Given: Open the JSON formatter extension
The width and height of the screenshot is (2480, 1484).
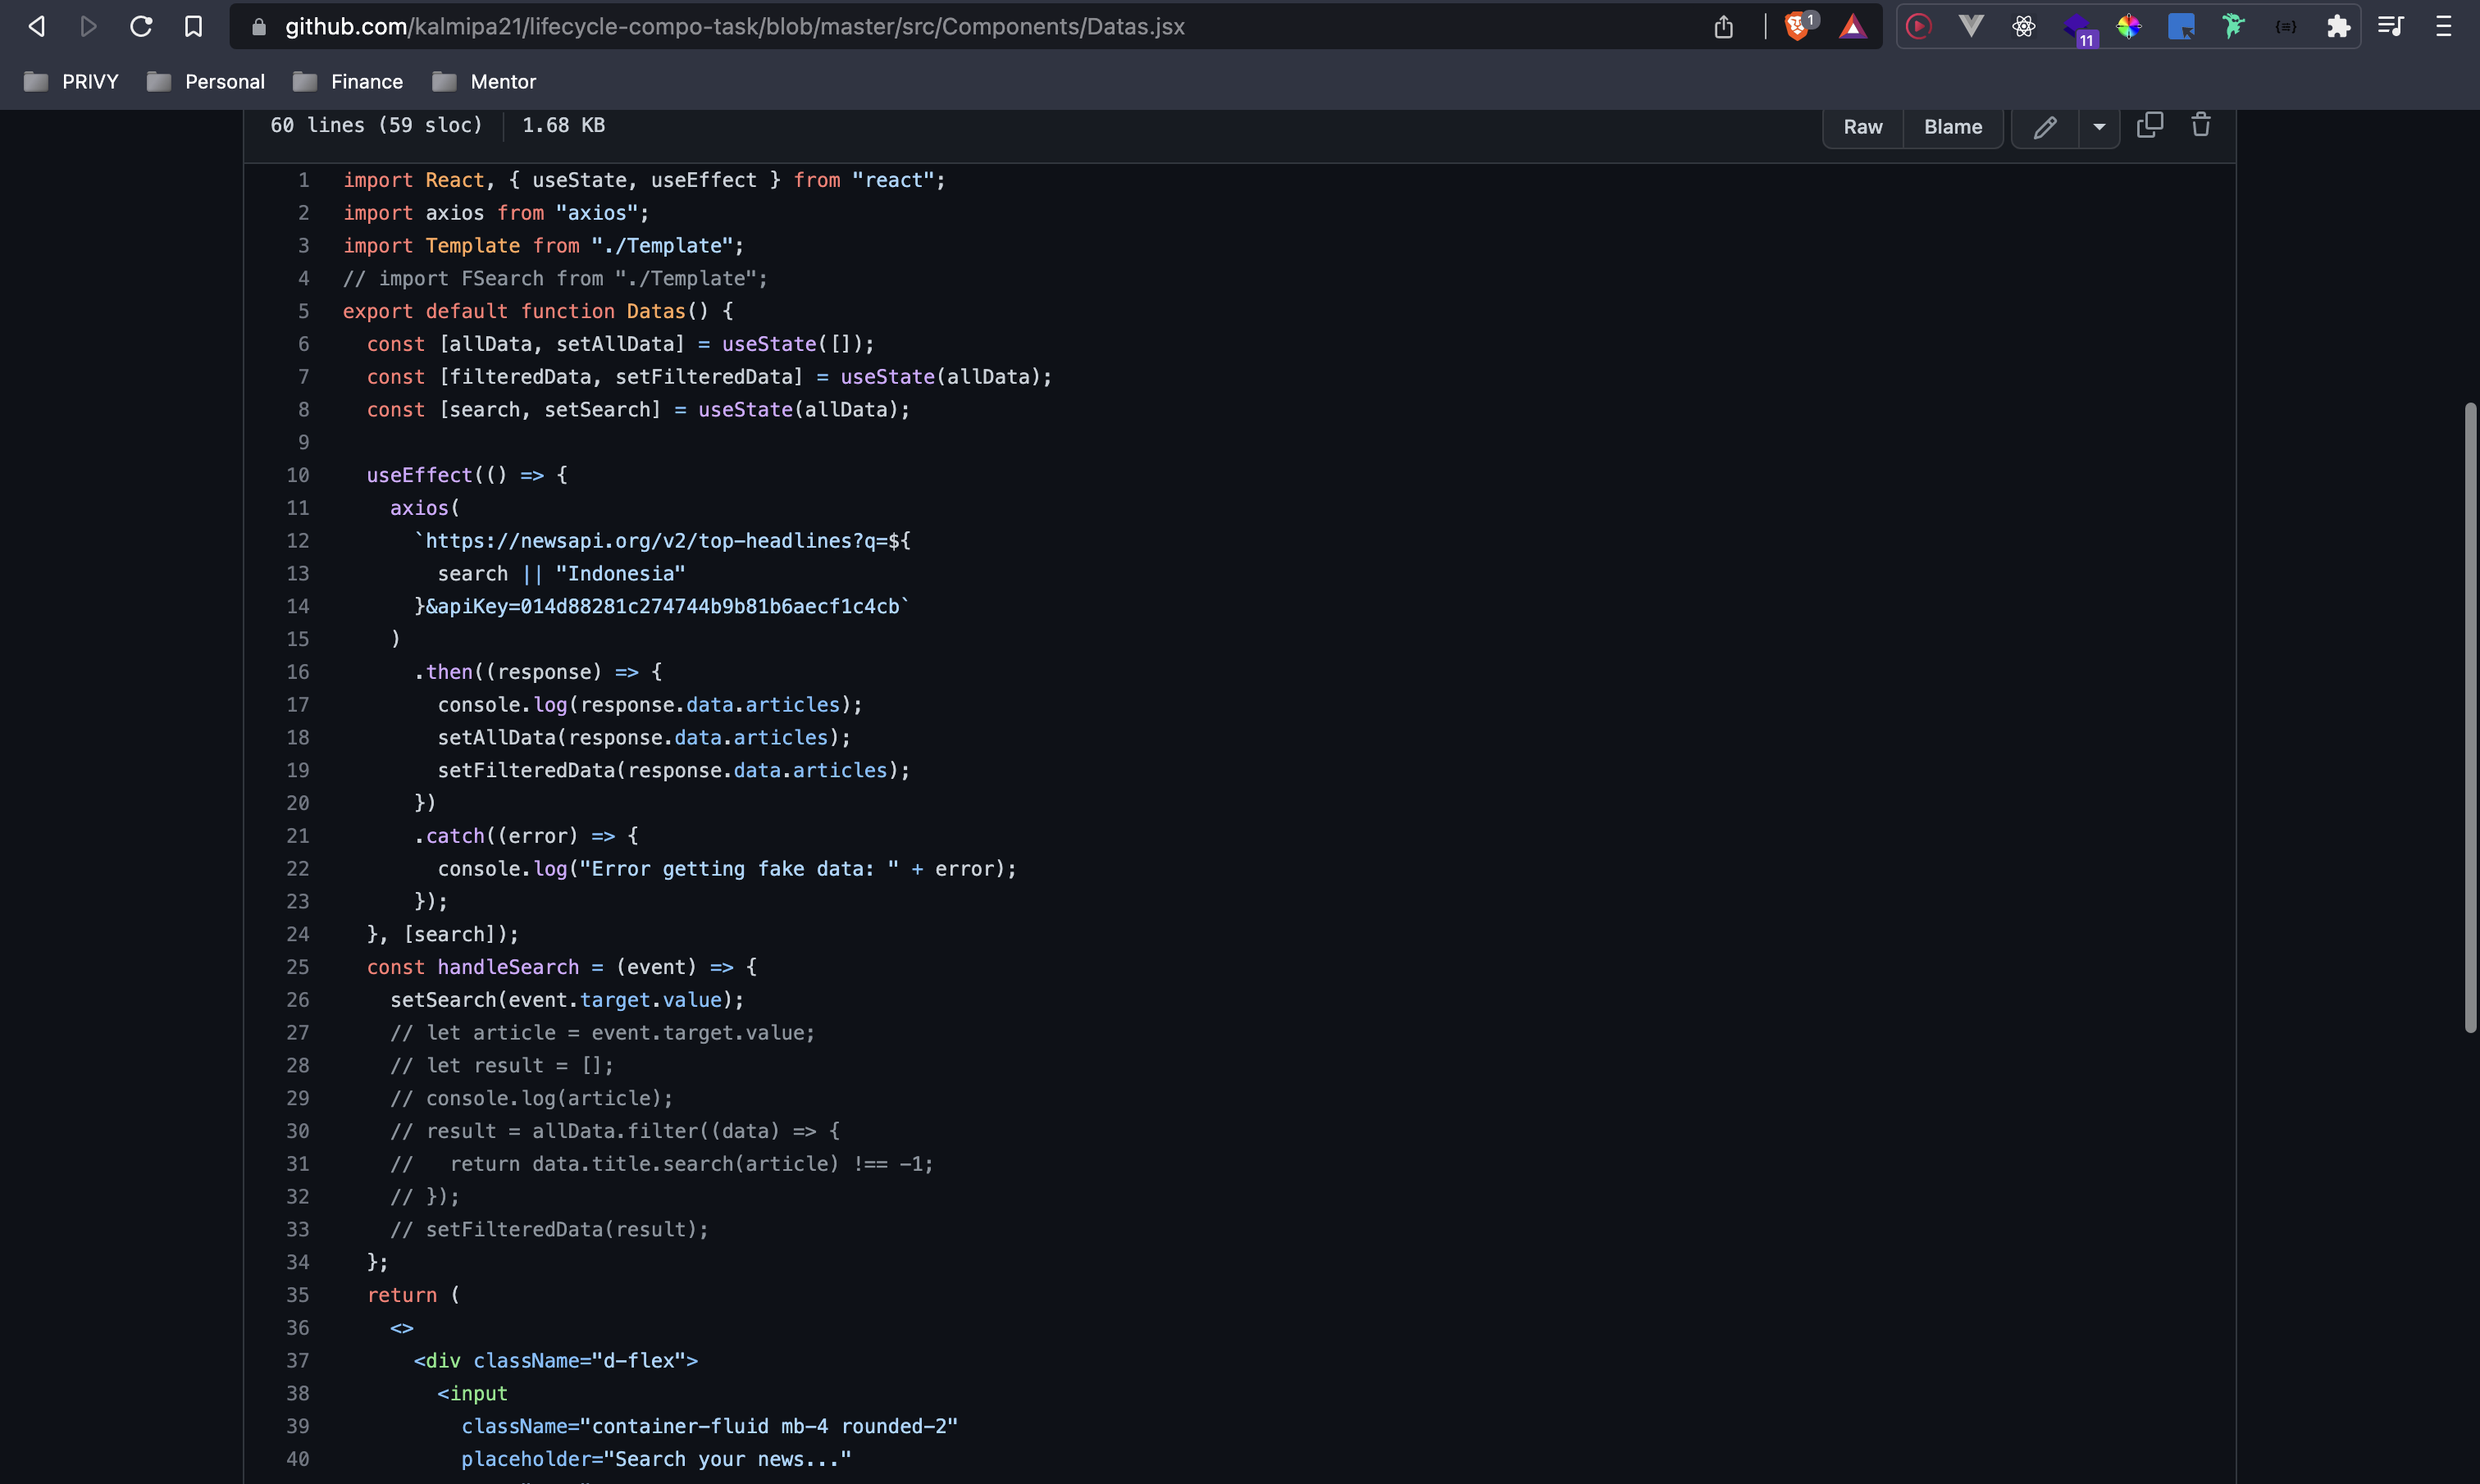Looking at the screenshot, I should point(2286,27).
